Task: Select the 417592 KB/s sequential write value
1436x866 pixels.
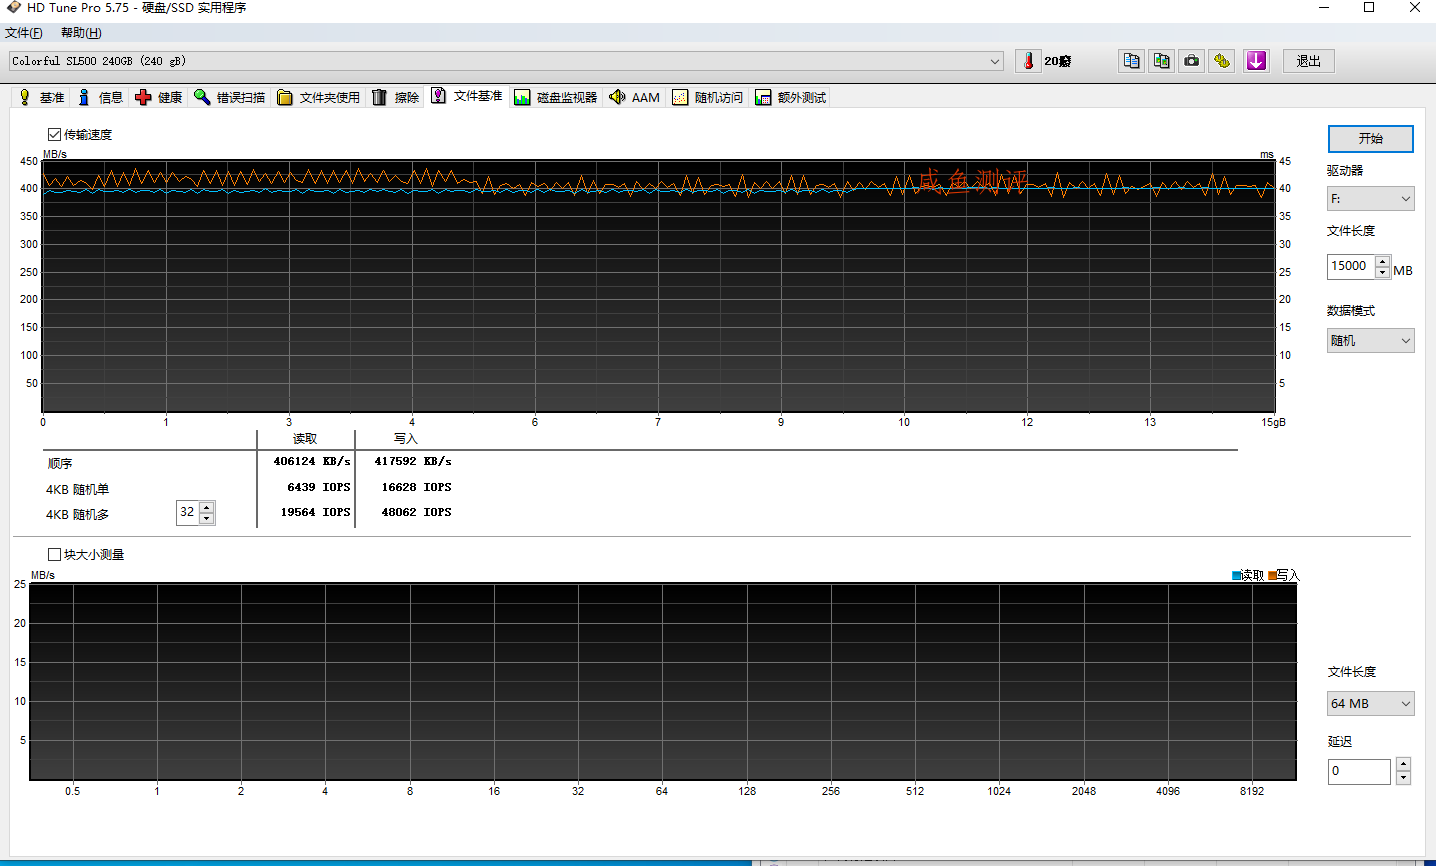Action: point(413,462)
